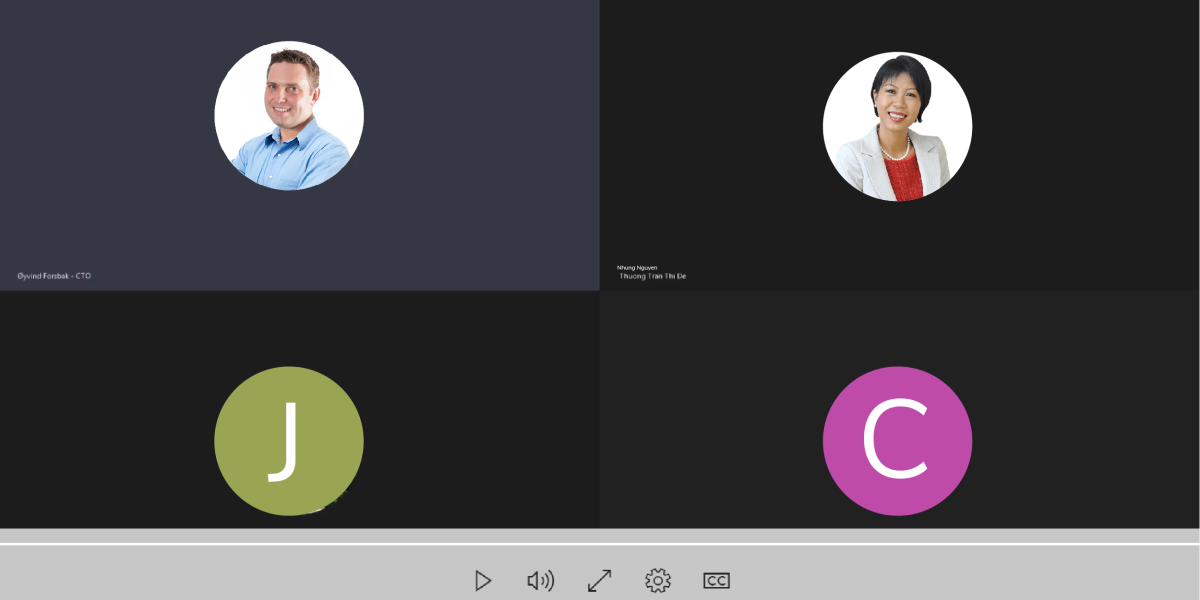Viewport: 1200px width, 600px height.
Task: Click the magenta C avatar
Action: click(897, 441)
